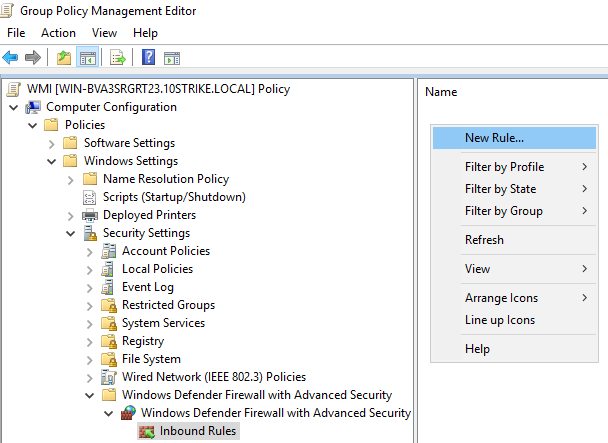Viewport: 608px width, 443px height.
Task: Open the Help menu in menu bar
Action: tap(145, 33)
